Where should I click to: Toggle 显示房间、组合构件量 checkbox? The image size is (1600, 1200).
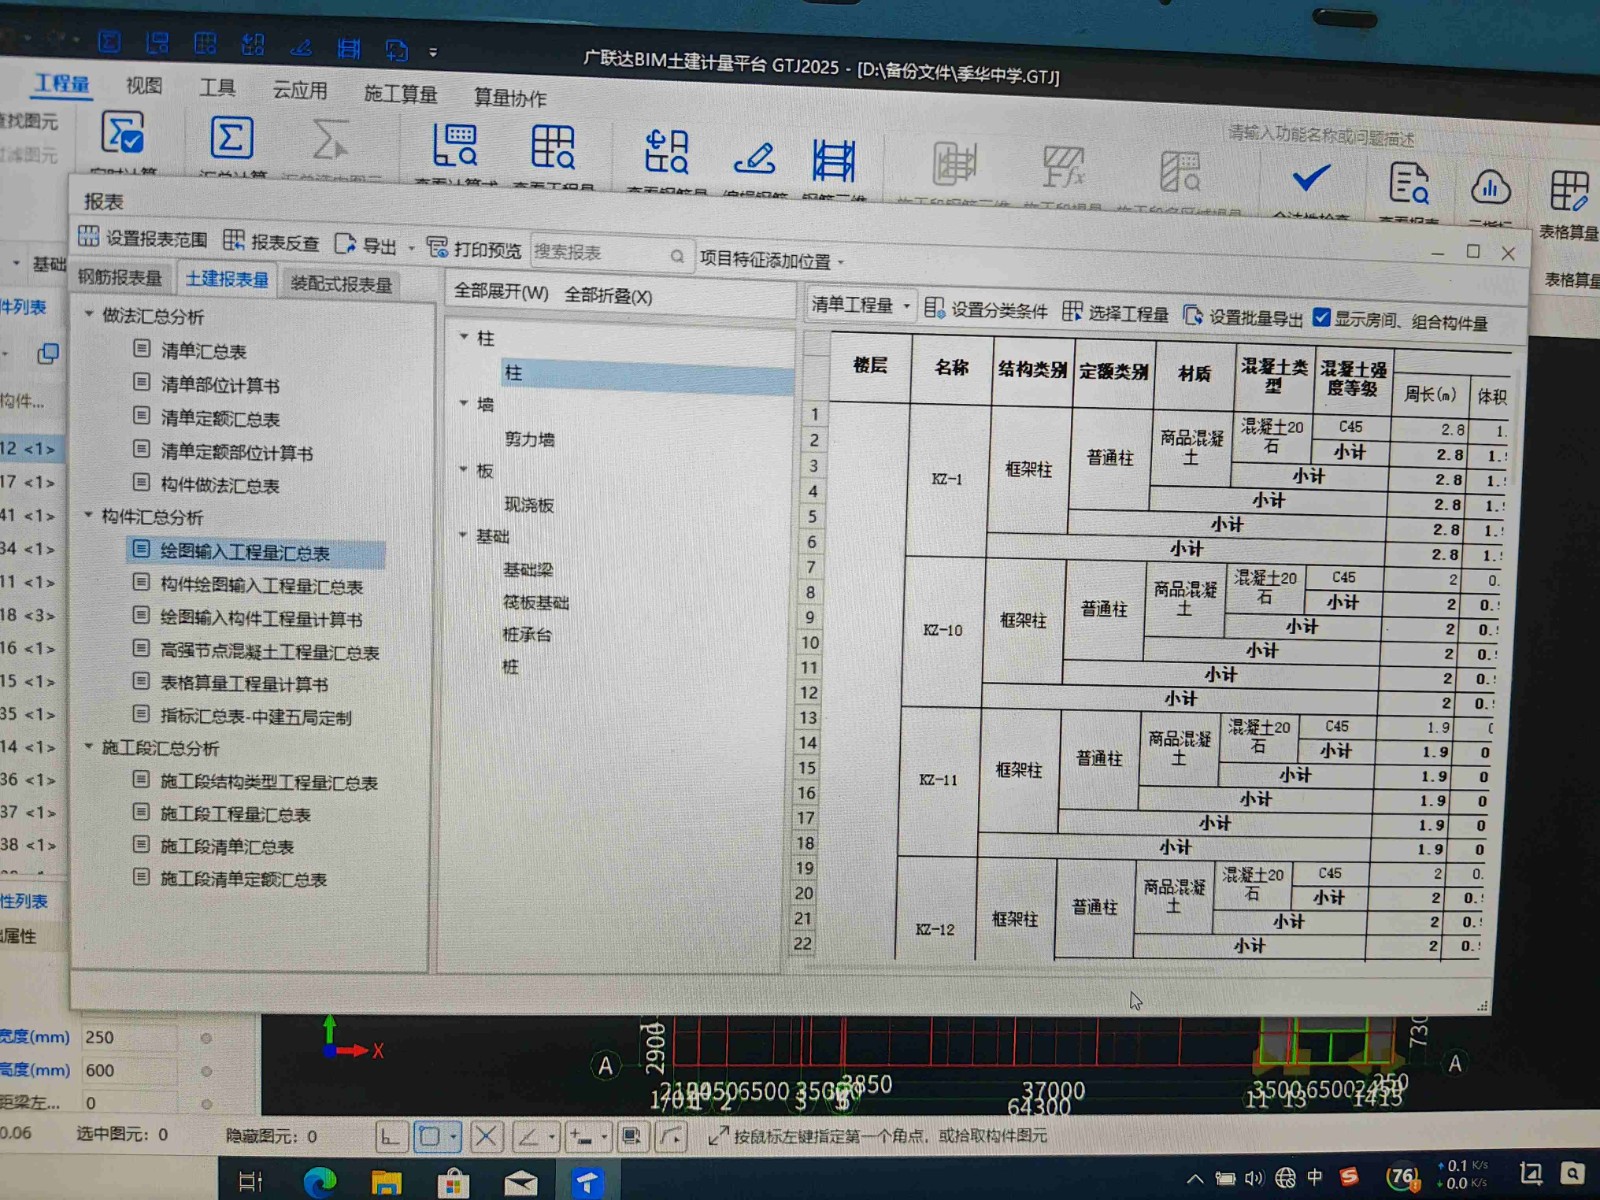tap(1321, 317)
